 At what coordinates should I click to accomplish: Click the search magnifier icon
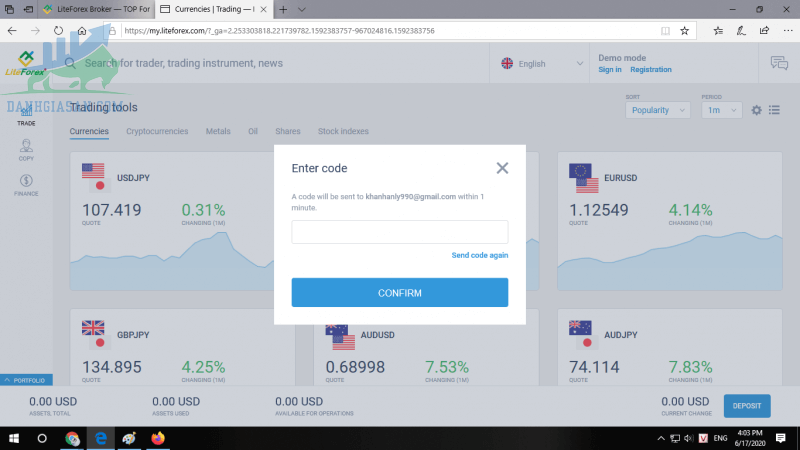tap(70, 63)
